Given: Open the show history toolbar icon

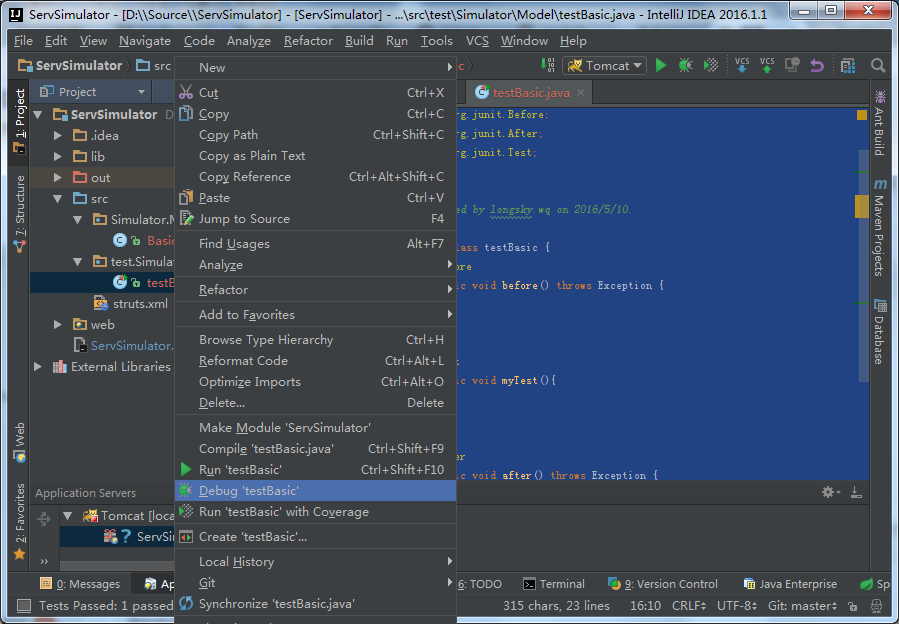Looking at the screenshot, I should point(792,65).
